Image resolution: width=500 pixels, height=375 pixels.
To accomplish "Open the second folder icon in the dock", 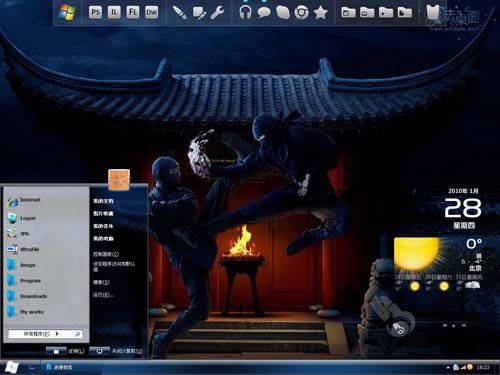I will [367, 13].
